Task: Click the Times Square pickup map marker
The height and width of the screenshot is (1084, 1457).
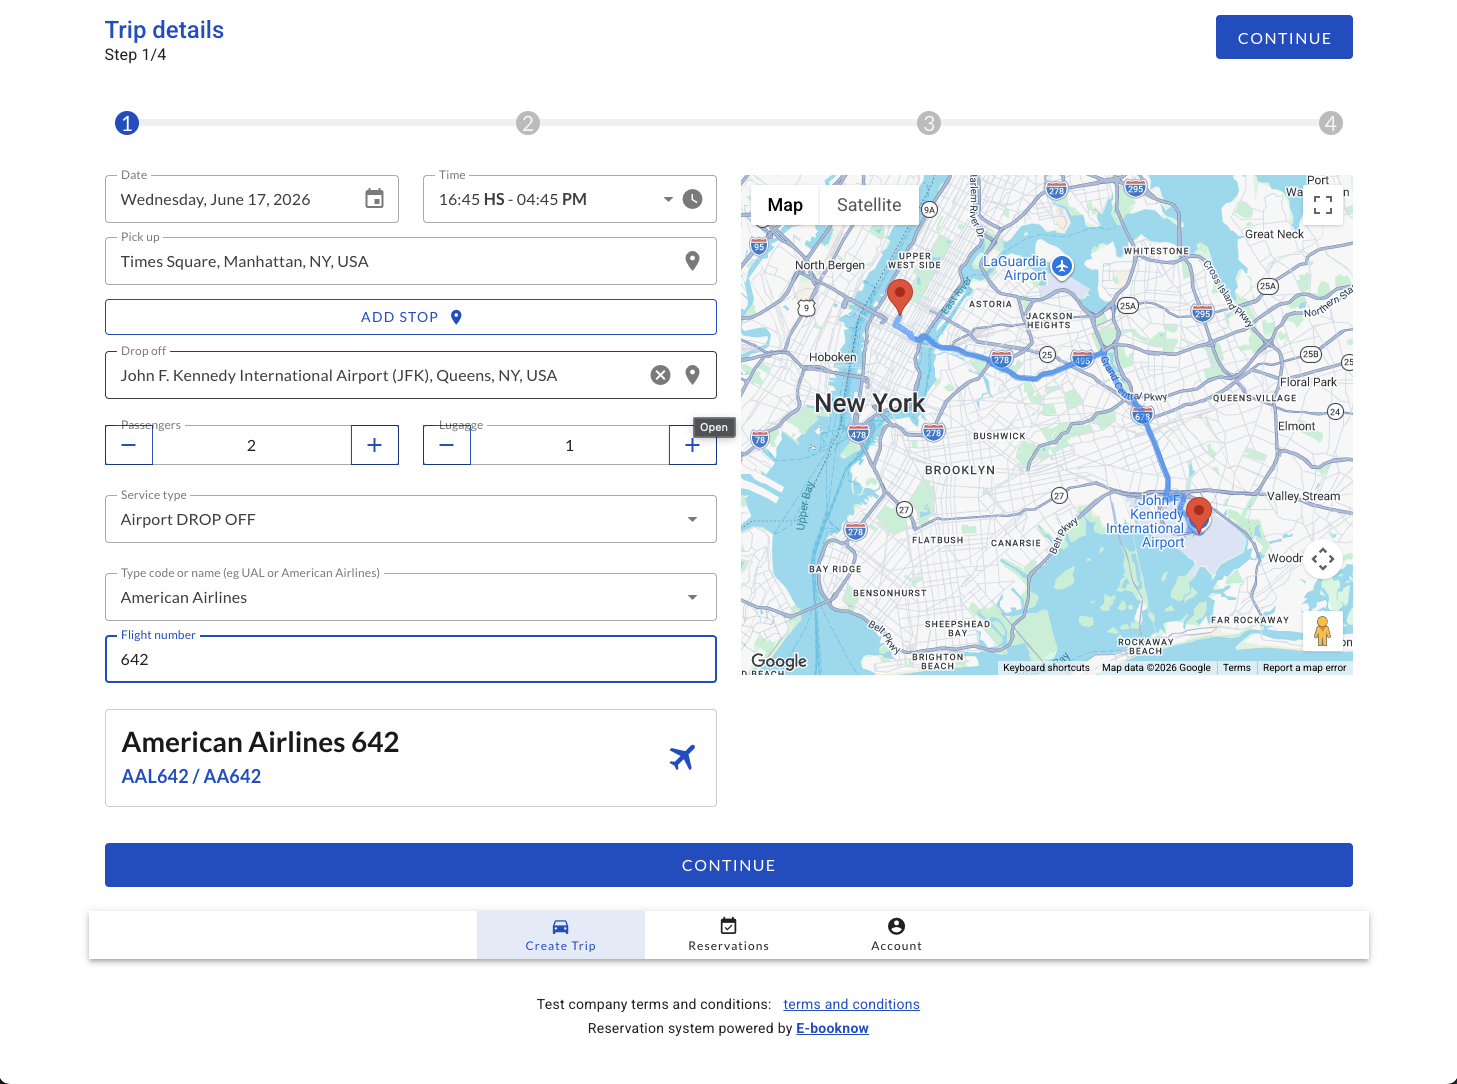Action: point(900,297)
